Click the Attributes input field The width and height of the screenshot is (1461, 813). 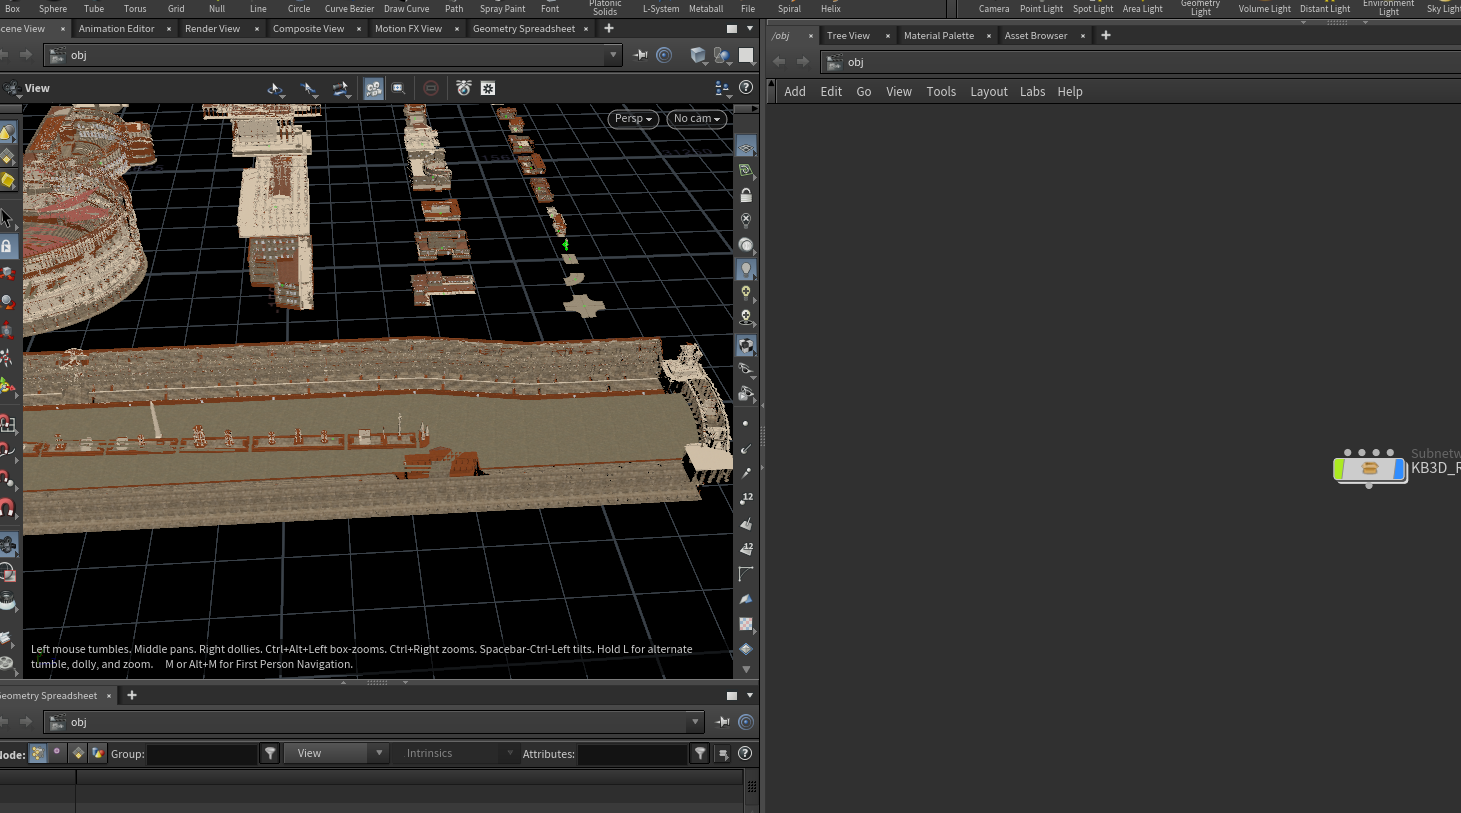tap(633, 754)
